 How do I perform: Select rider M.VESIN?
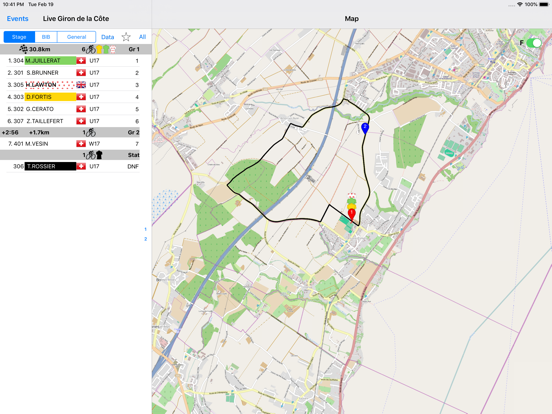pyautogui.click(x=73, y=144)
